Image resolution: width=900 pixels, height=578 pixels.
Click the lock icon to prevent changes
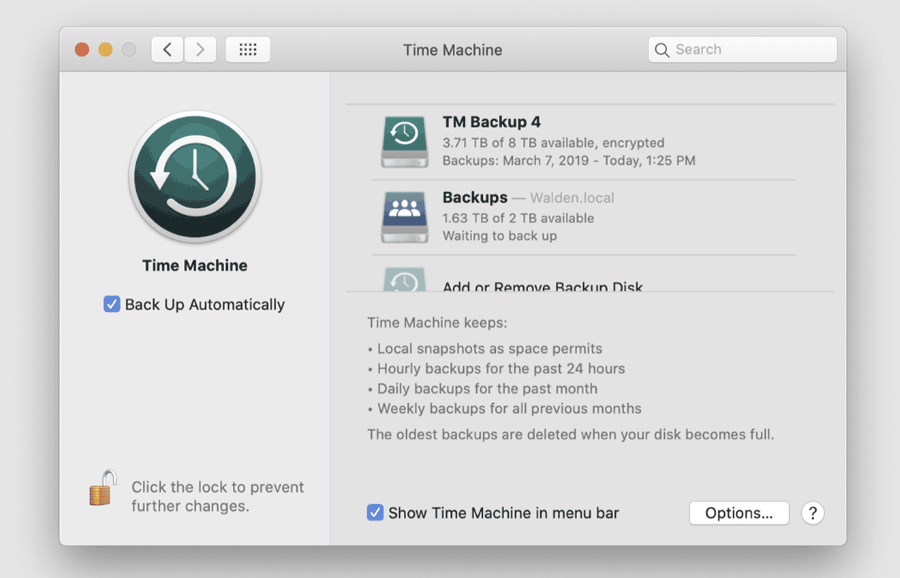click(x=103, y=488)
